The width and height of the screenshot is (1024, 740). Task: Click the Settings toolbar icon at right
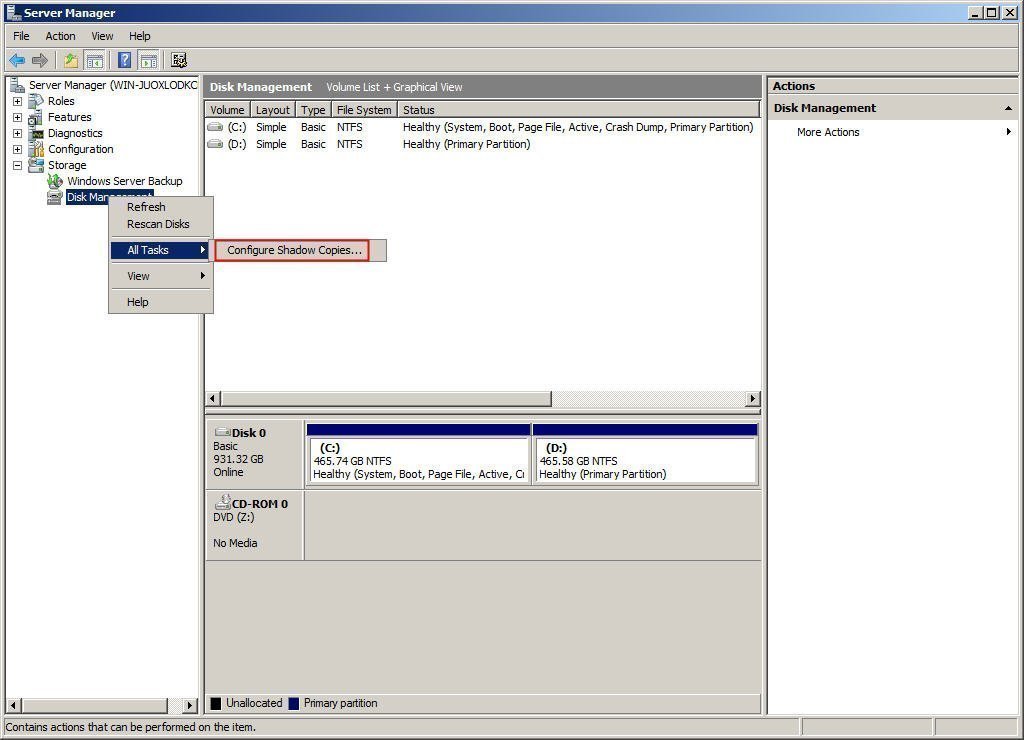[x=179, y=61]
